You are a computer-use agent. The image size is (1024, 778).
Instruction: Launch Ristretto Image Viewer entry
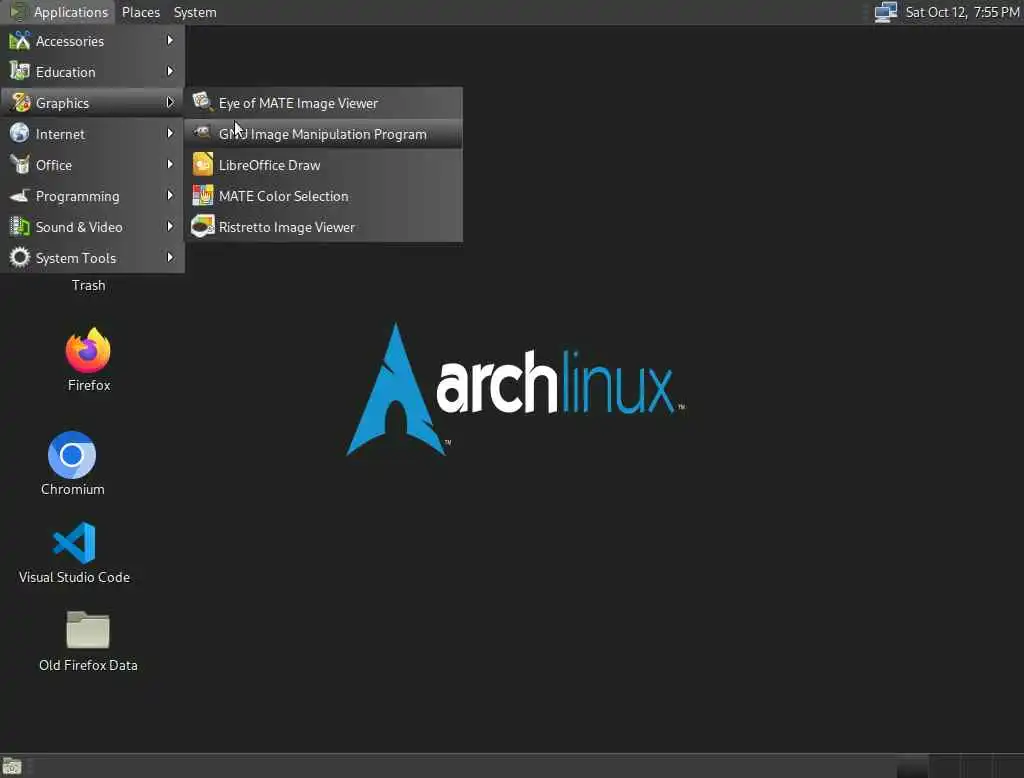[x=323, y=227]
